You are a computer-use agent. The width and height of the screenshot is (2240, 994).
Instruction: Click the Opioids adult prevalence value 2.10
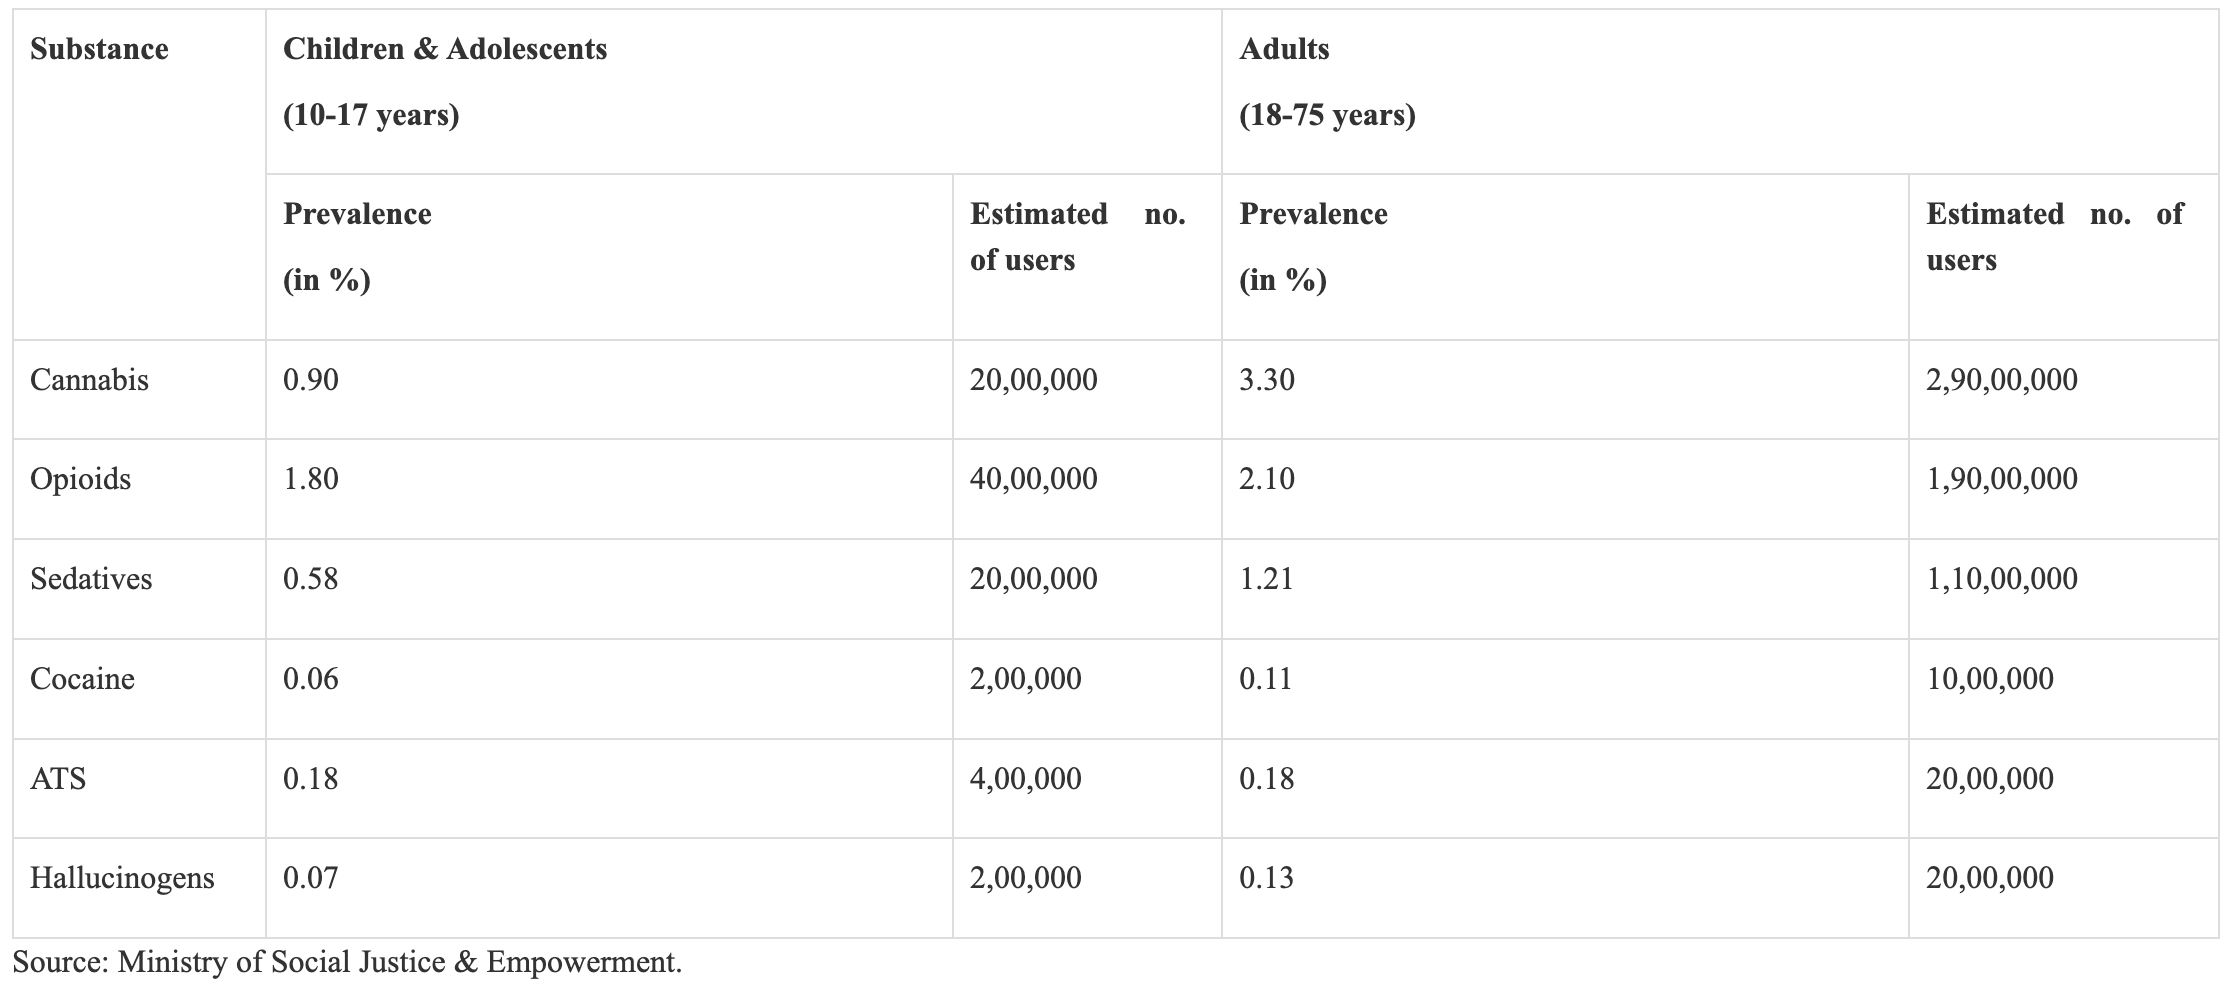pyautogui.click(x=1267, y=479)
